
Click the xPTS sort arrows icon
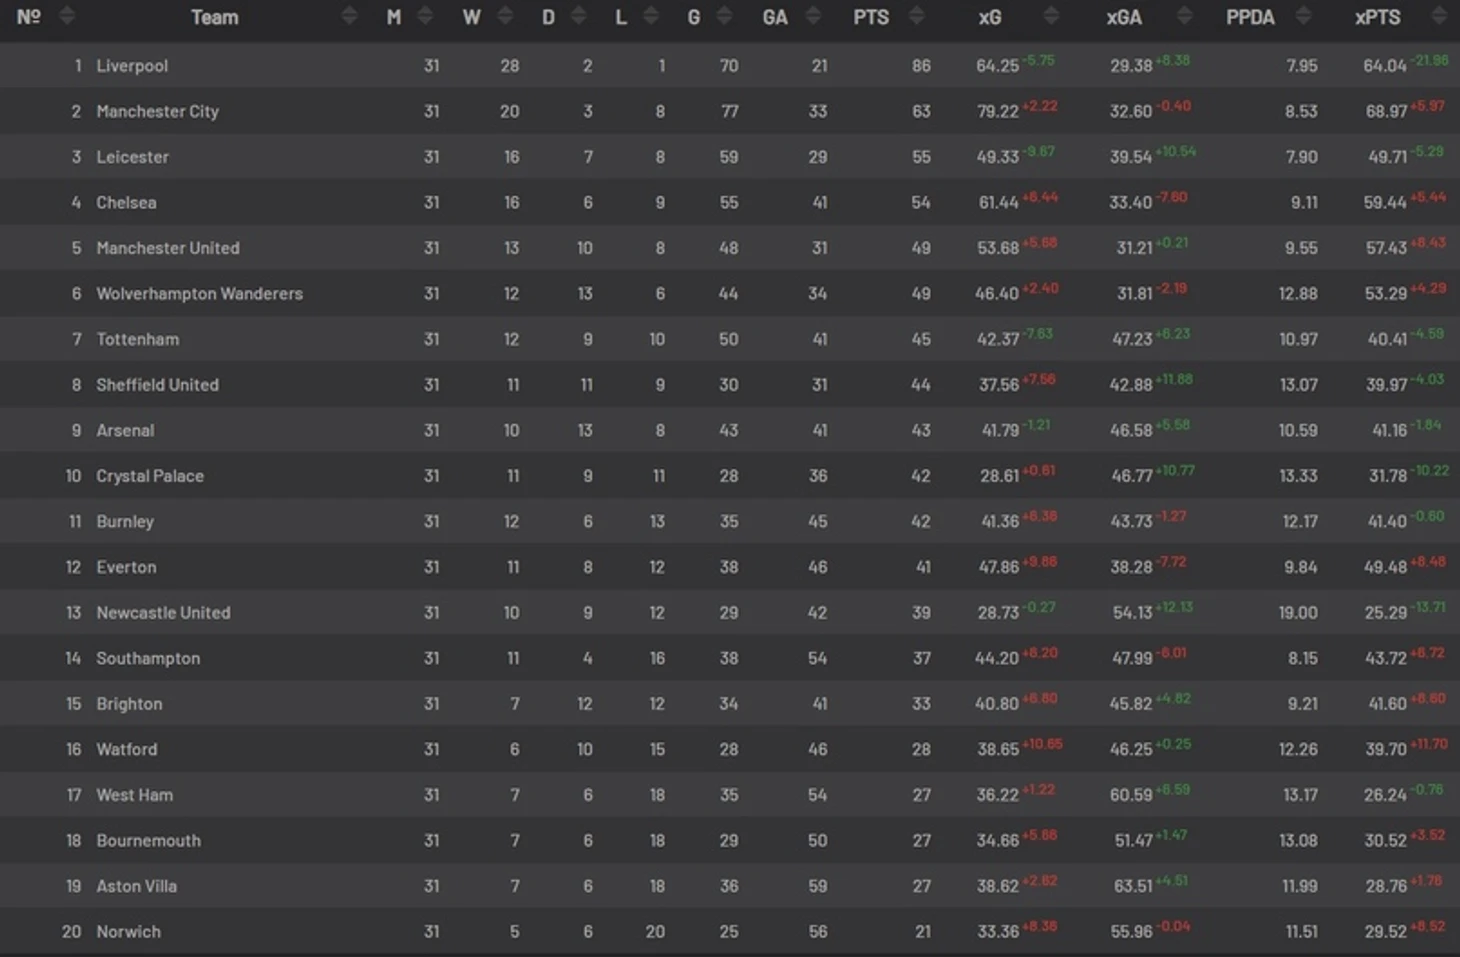1439,16
